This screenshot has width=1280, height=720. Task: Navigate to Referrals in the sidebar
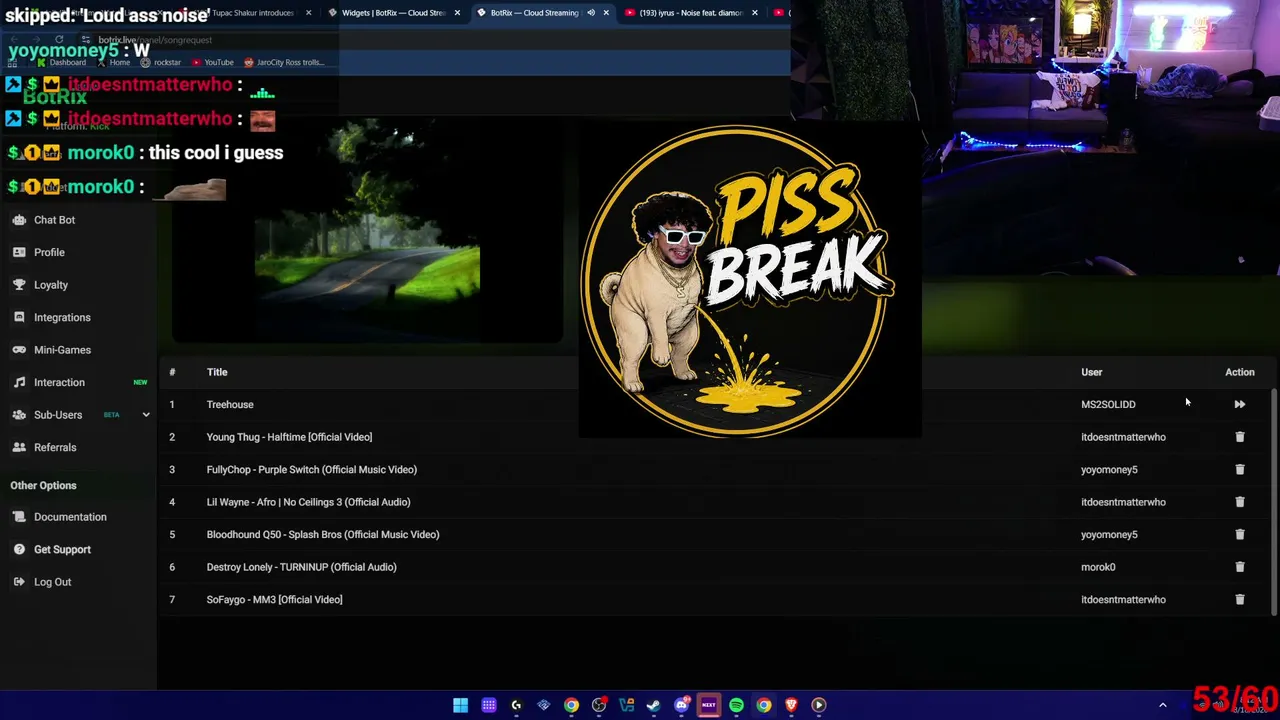55,447
